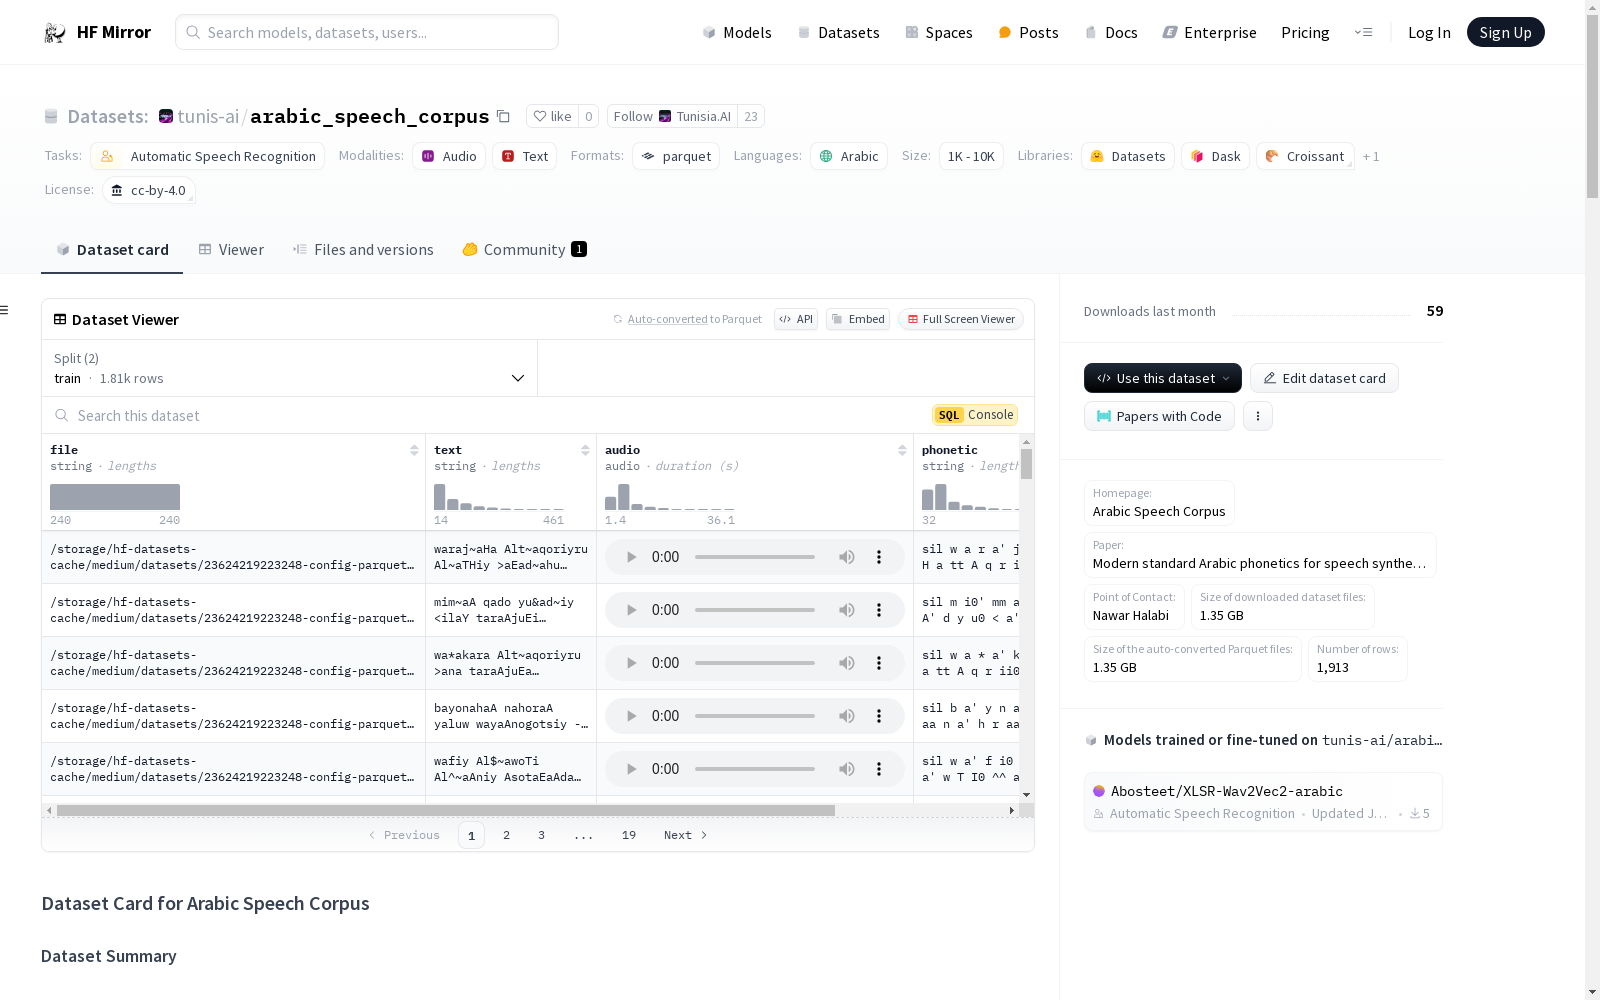Open the API button in Dataset Viewer
Screen dimensions: 1600x1000
point(796,319)
